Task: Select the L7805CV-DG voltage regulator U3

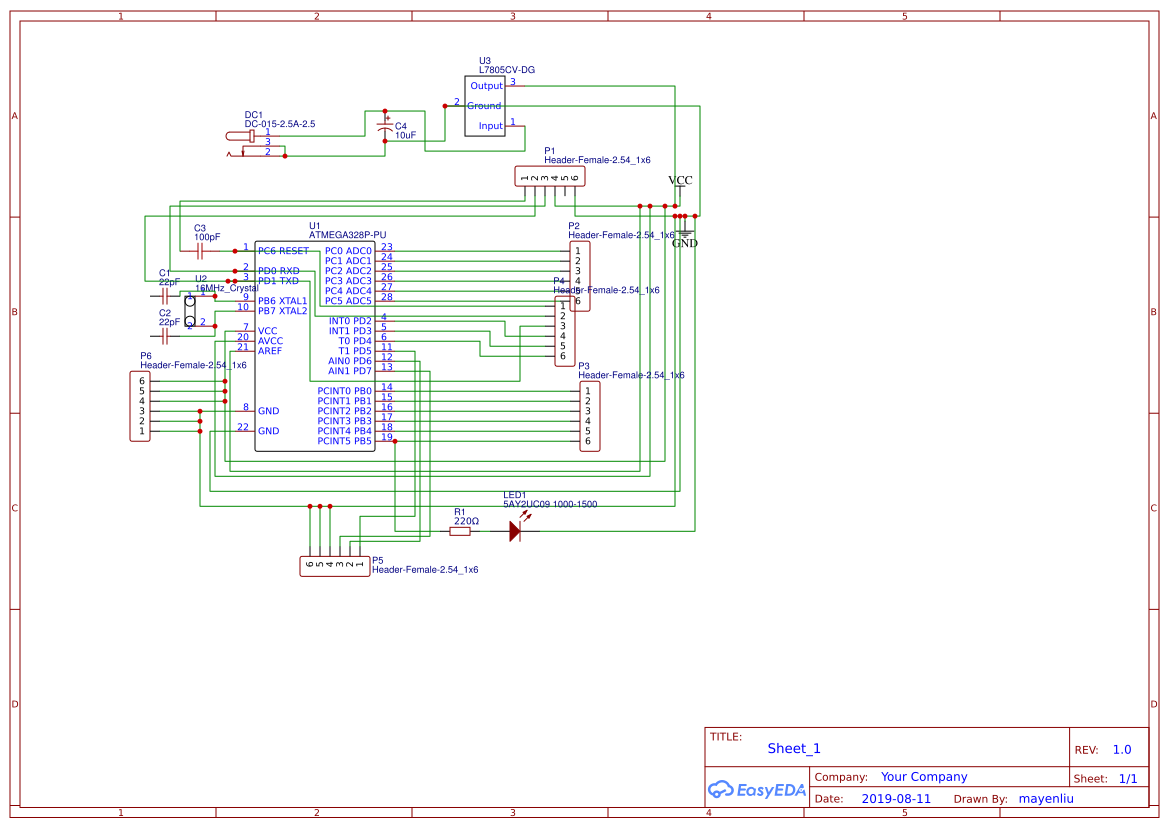Action: [487, 105]
